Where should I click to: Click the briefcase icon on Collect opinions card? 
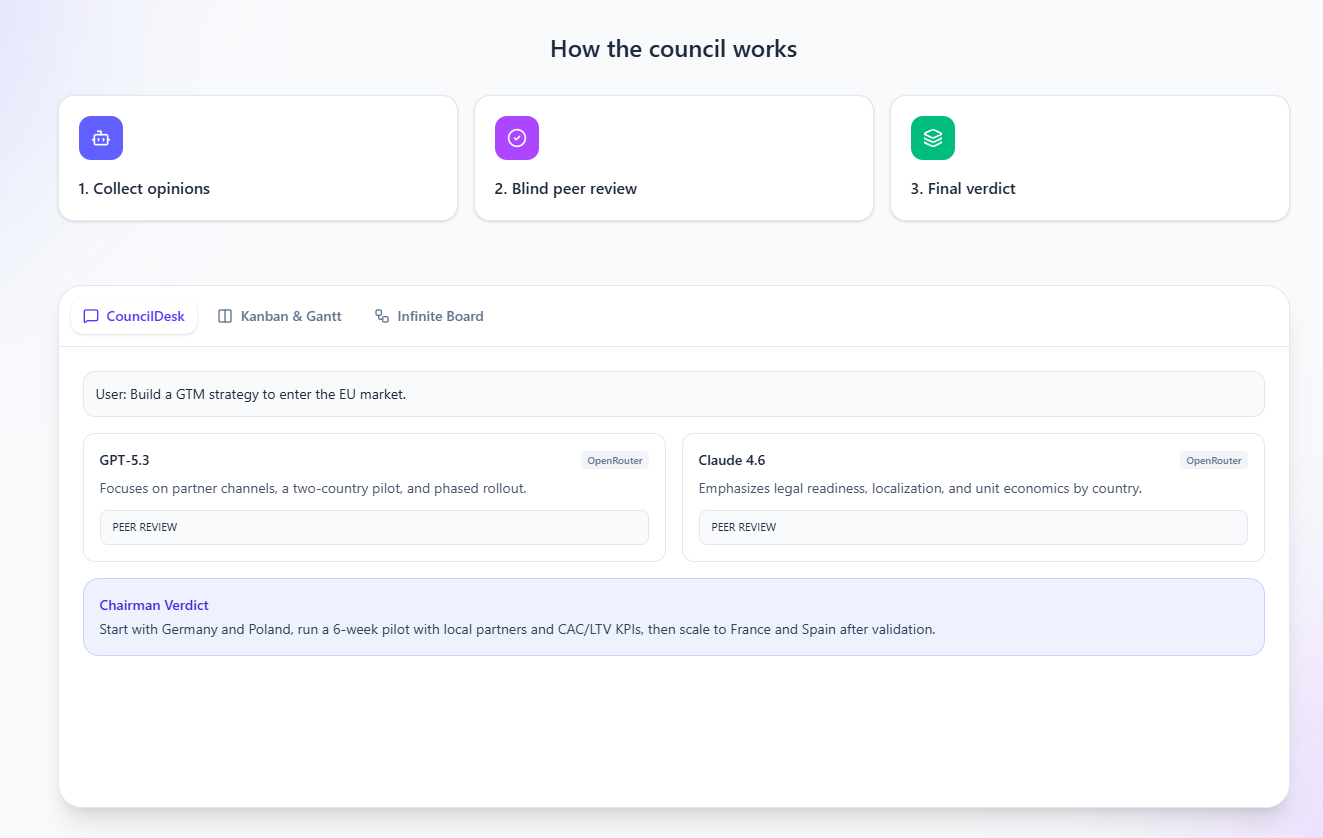tap(100, 138)
